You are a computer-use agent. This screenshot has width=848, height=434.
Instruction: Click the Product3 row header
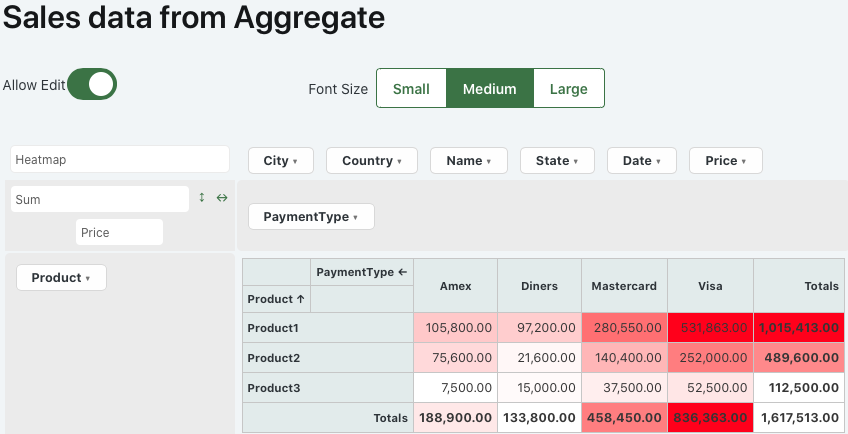(328, 388)
